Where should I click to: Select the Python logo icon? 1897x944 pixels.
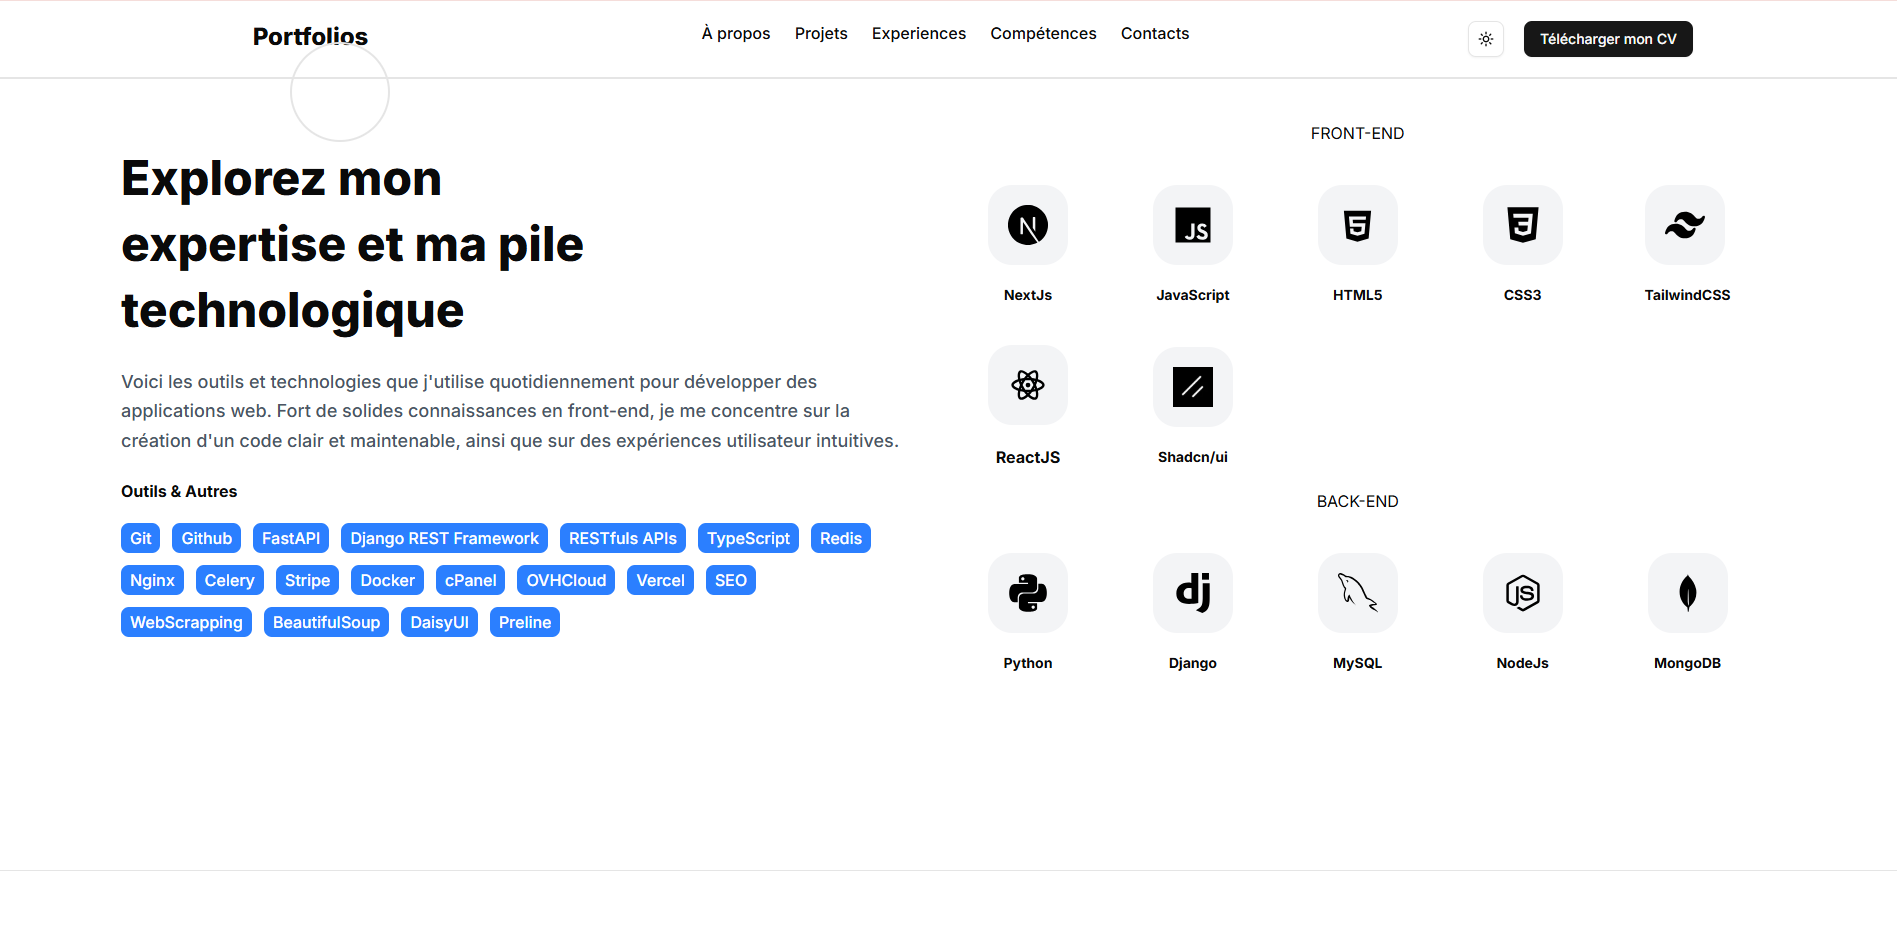point(1028,593)
